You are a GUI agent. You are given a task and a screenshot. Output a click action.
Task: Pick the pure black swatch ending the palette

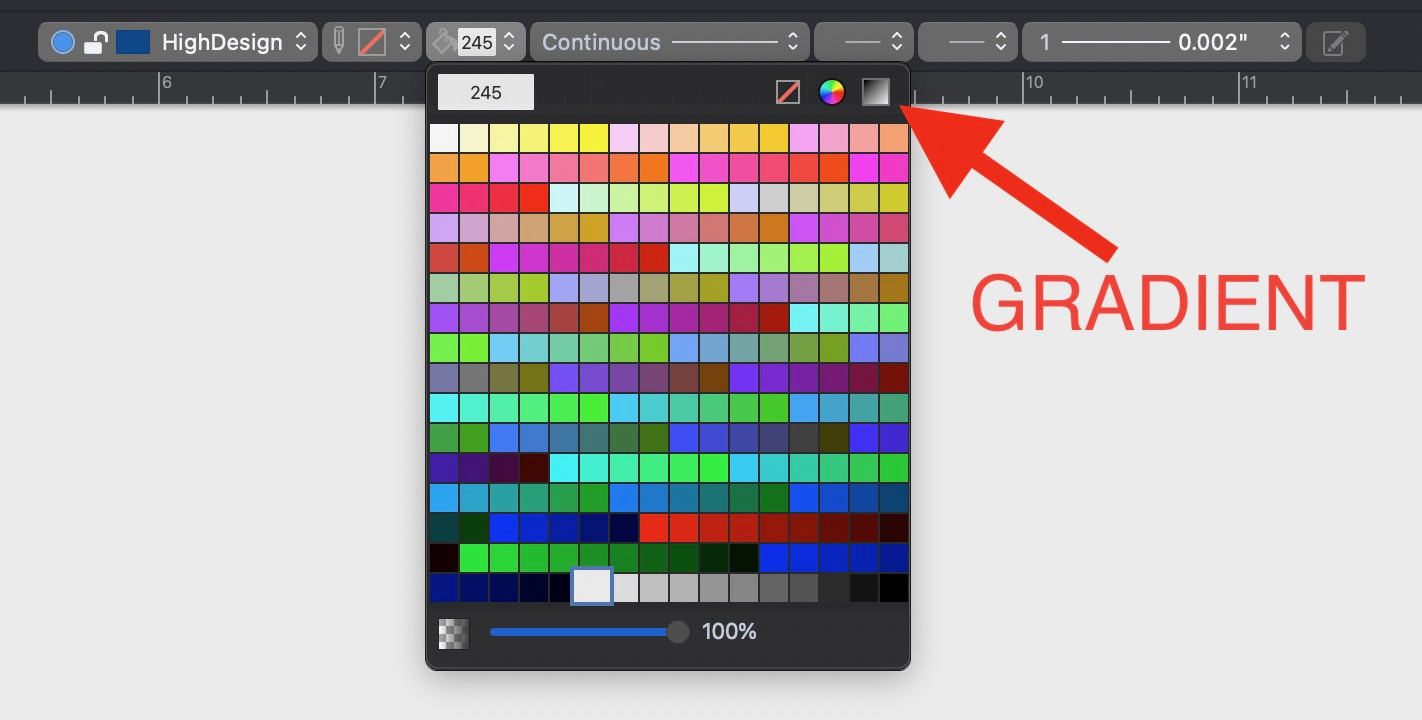894,588
